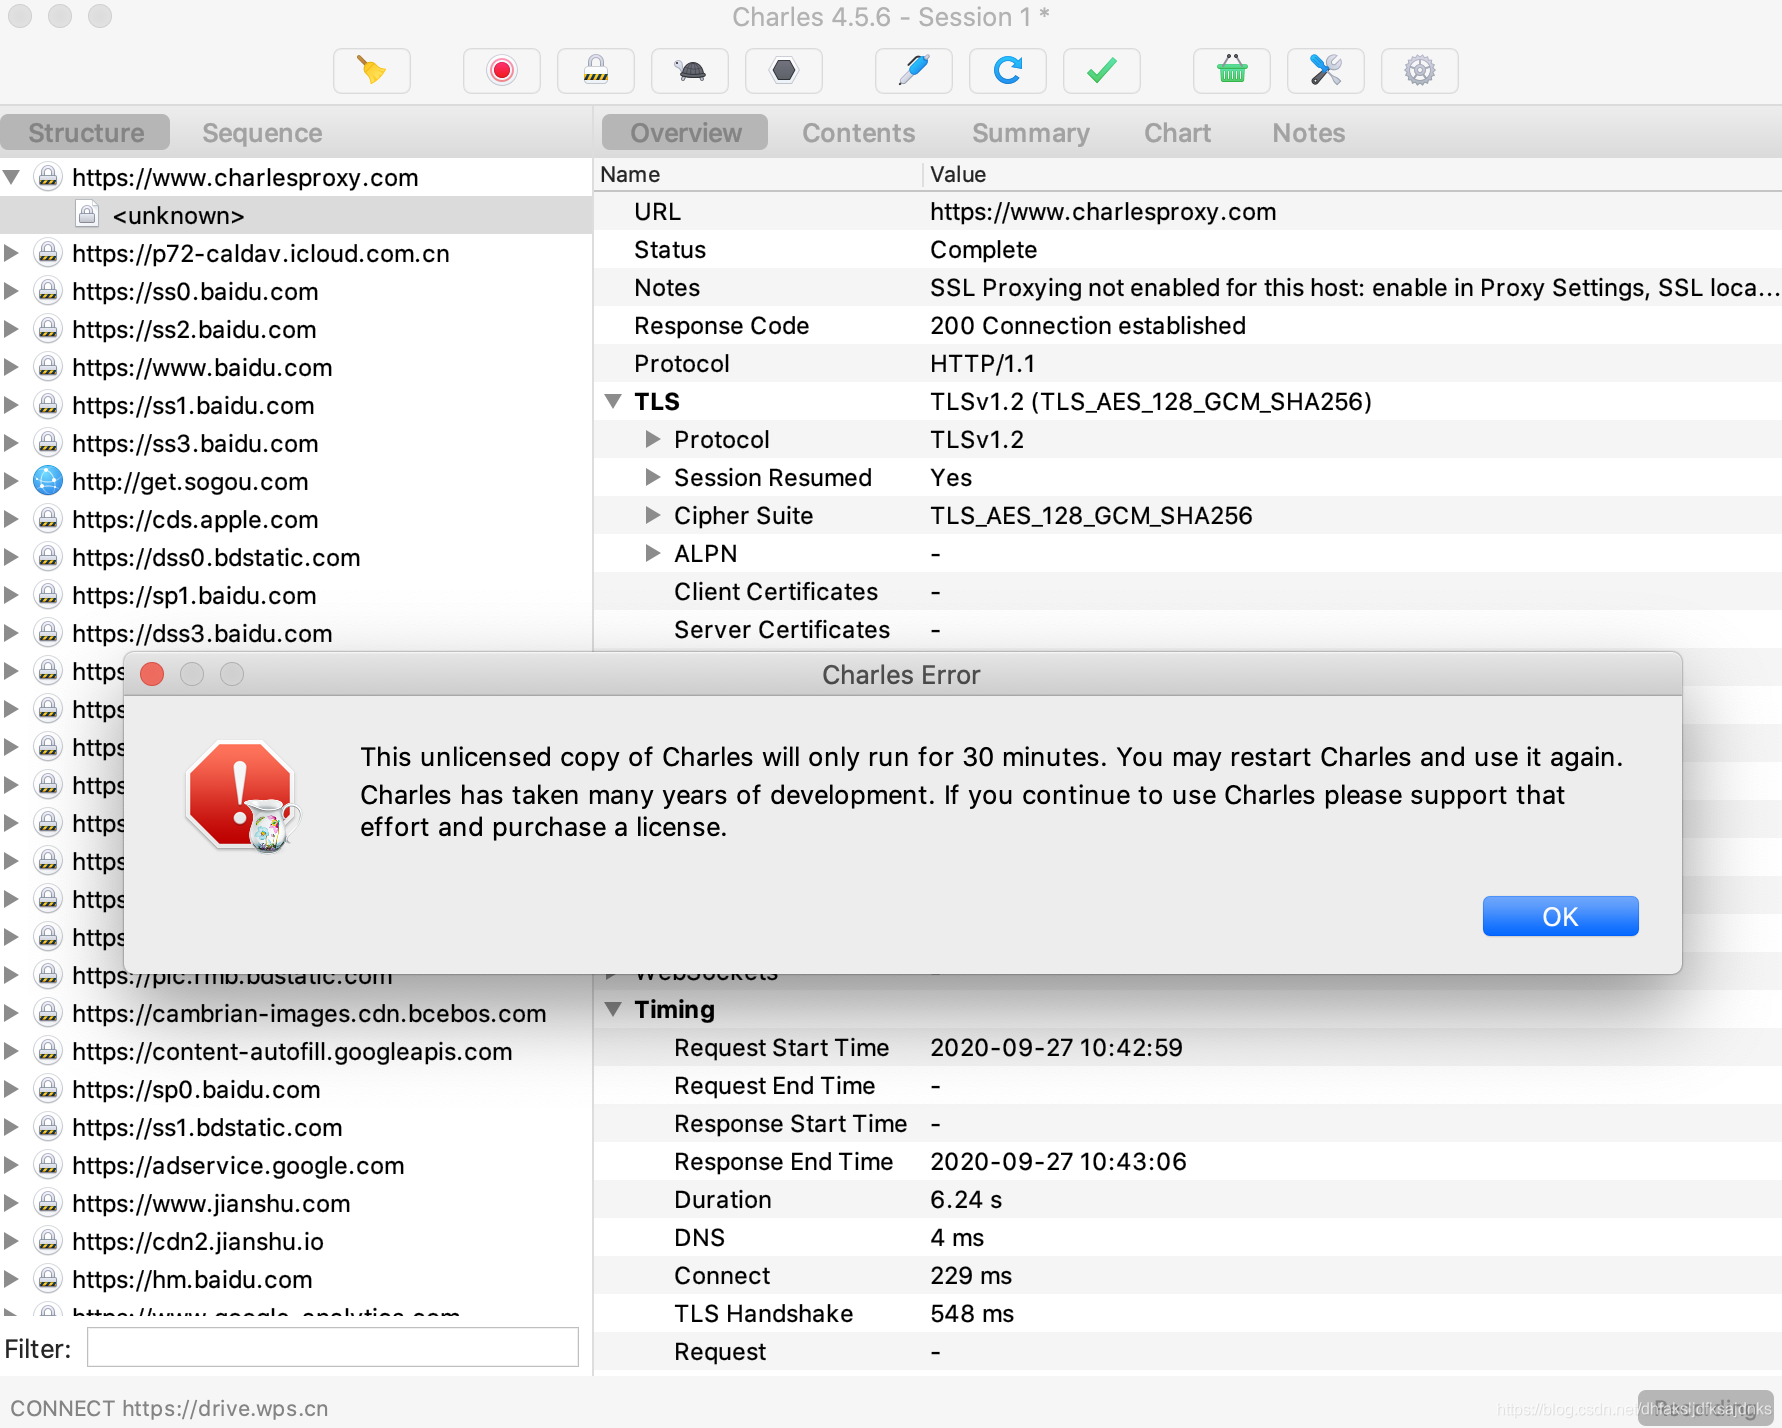Clear the session with the broom icon
The height and width of the screenshot is (1428, 1782).
coord(372,71)
